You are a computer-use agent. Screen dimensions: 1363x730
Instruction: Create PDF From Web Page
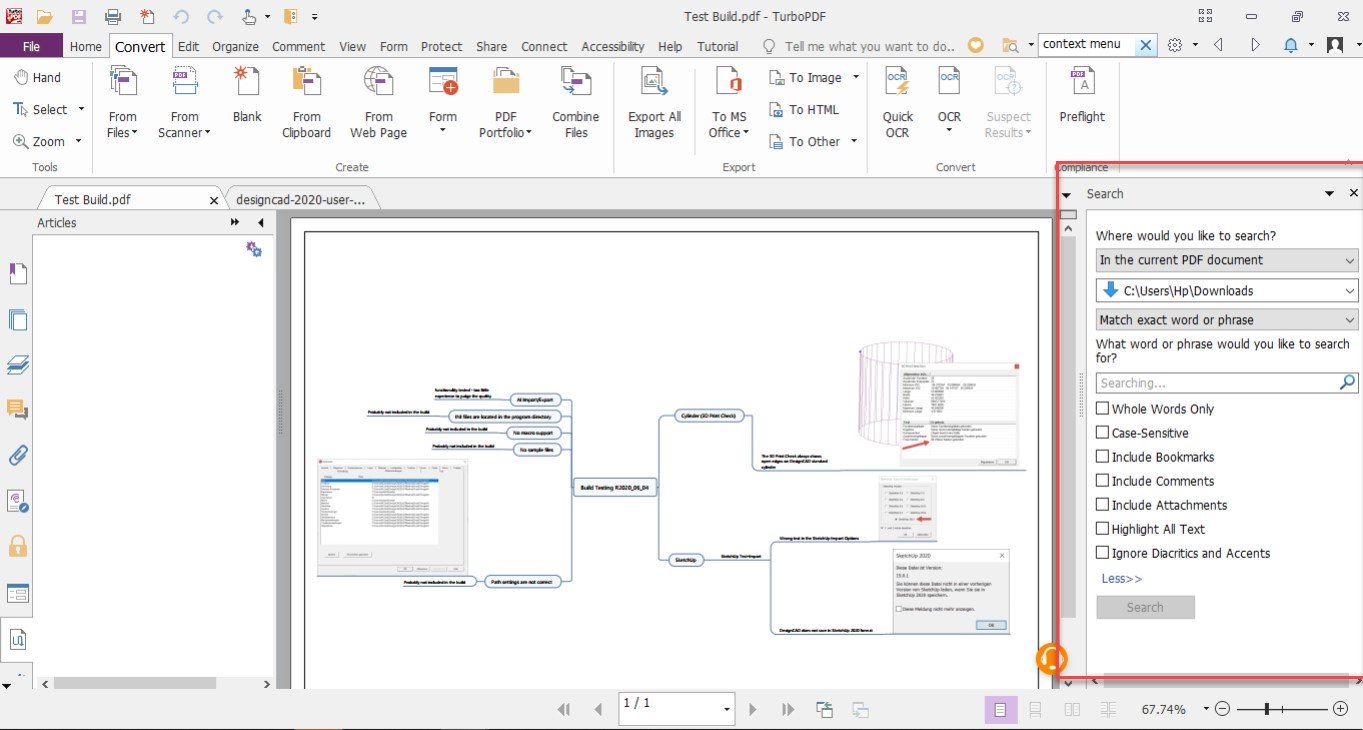point(378,103)
